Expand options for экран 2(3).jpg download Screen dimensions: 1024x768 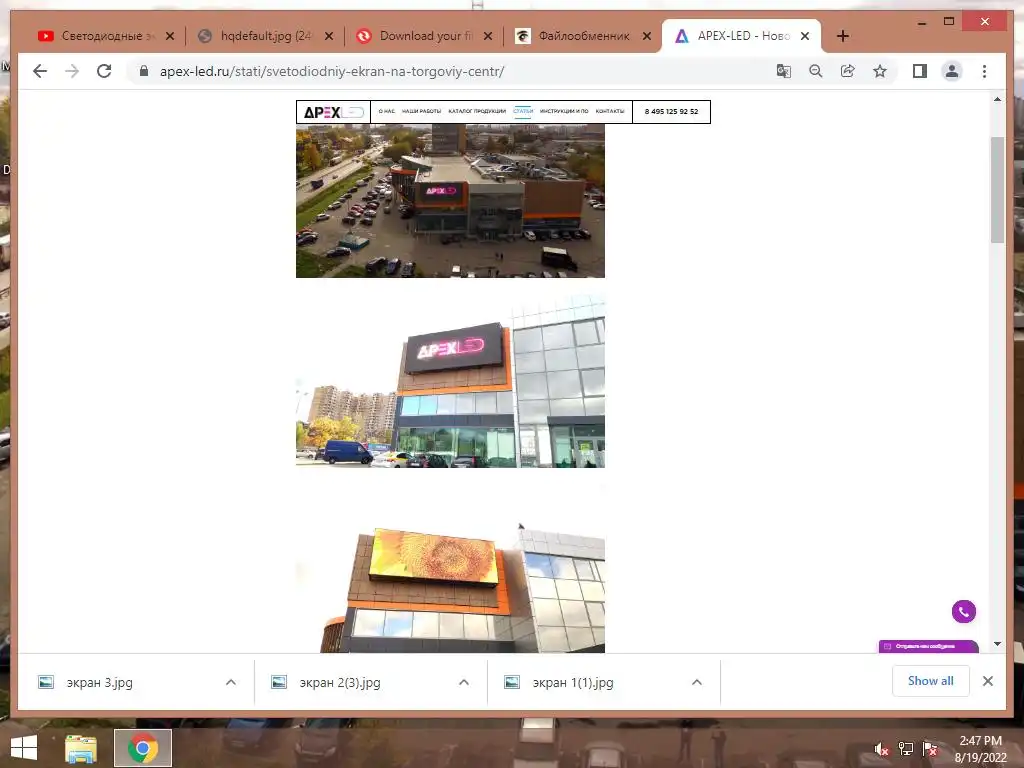pyautogui.click(x=464, y=682)
